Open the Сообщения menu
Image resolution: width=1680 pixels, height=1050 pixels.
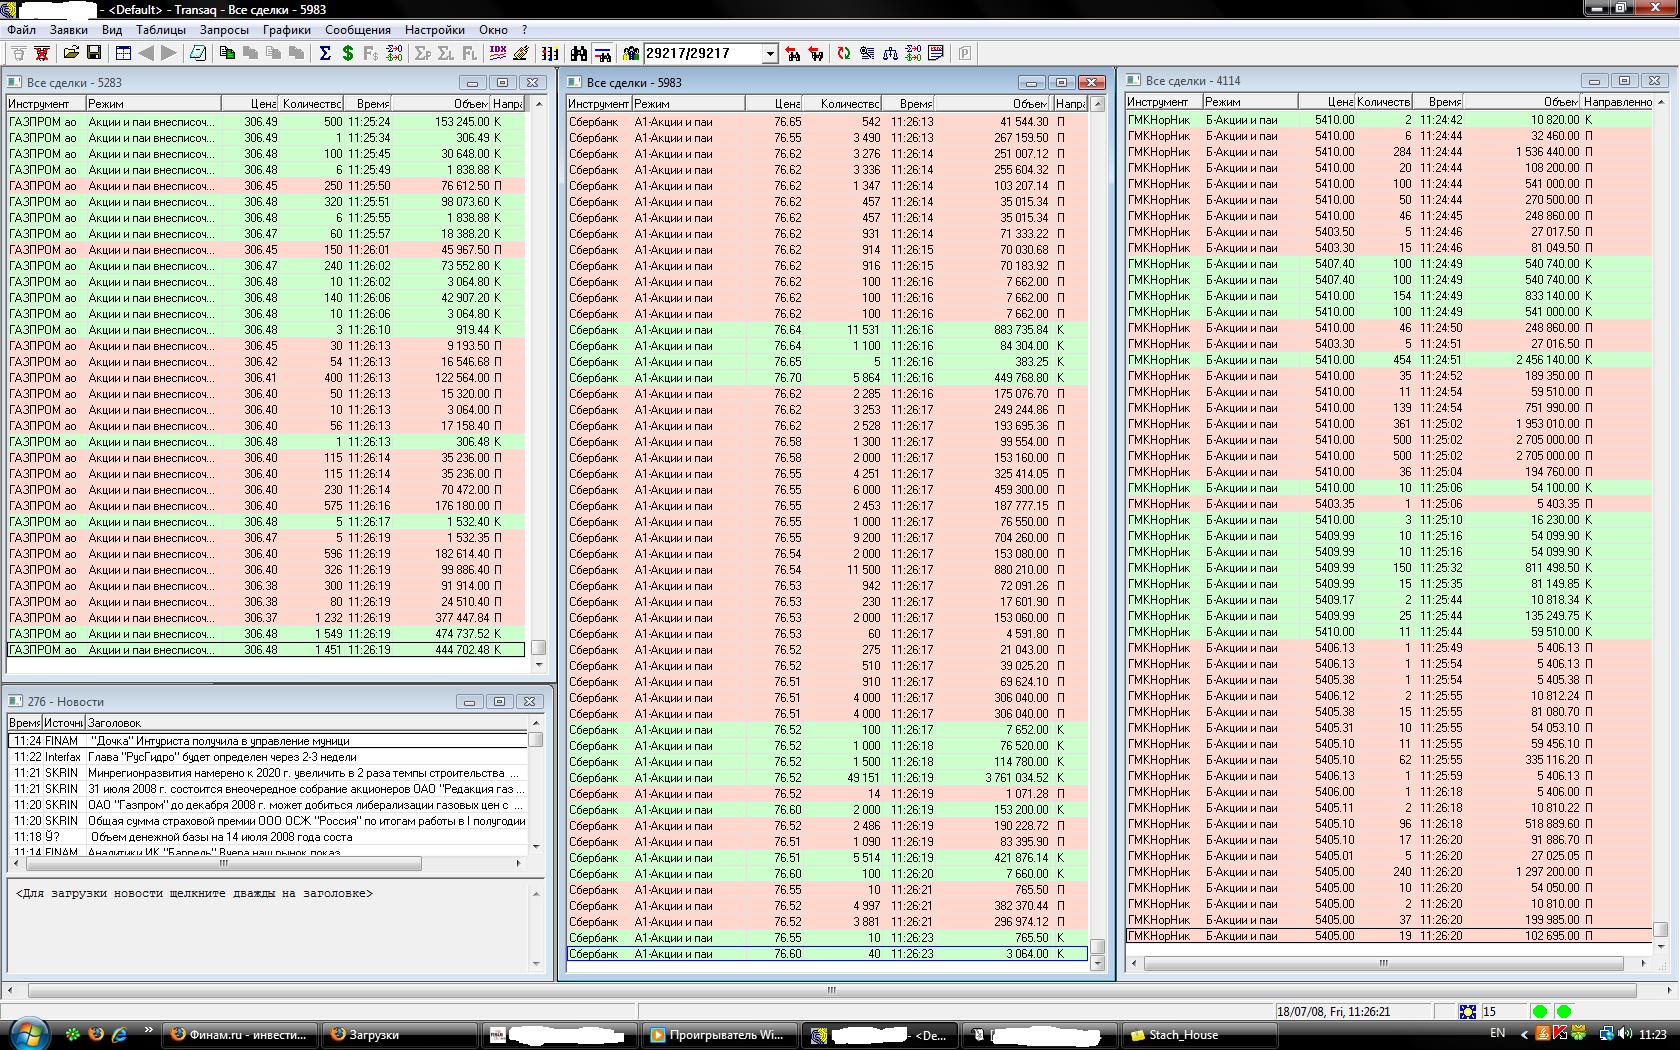click(x=358, y=30)
